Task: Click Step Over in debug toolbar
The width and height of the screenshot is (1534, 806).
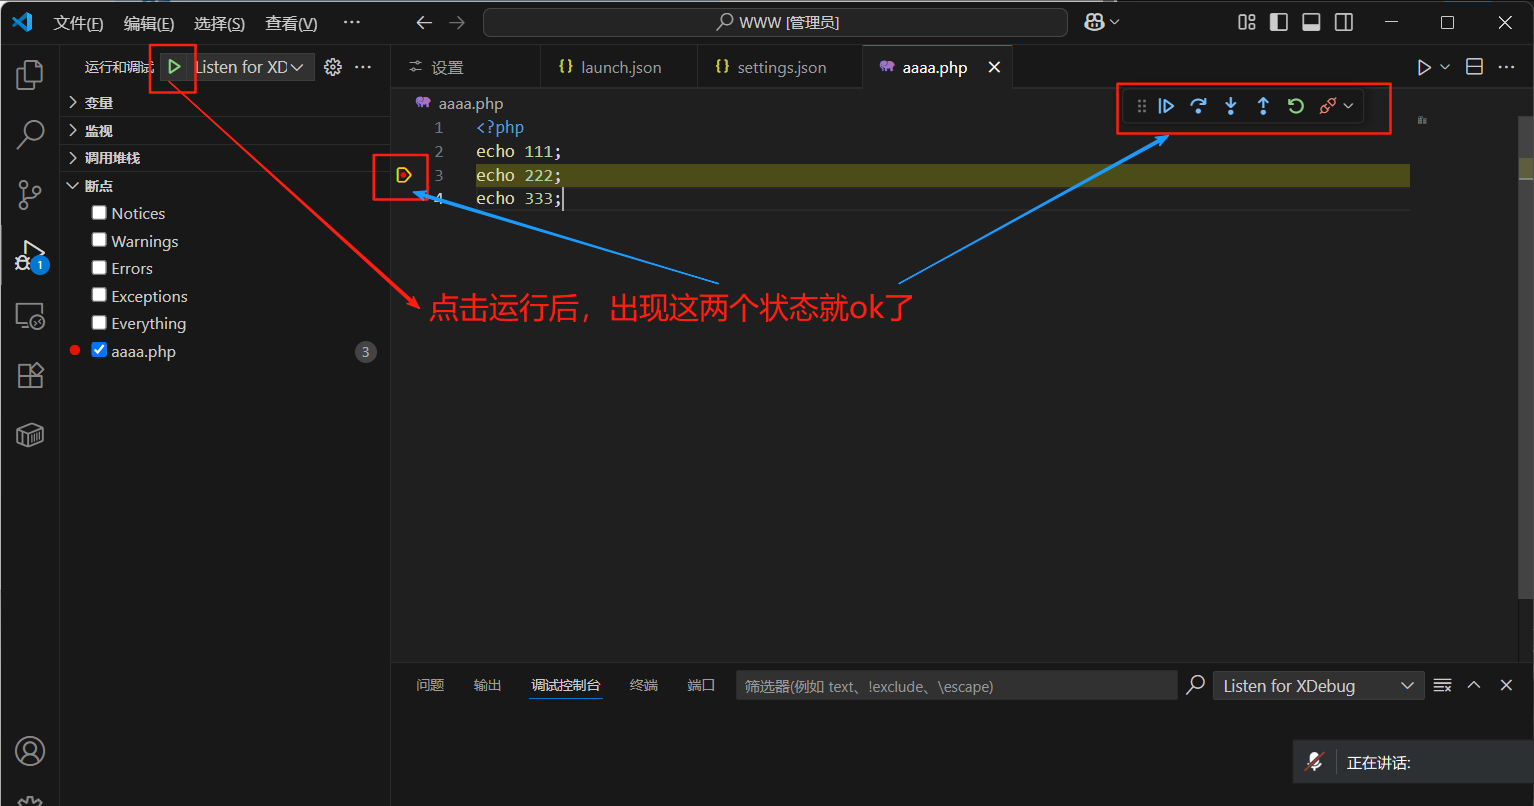Action: tap(1198, 106)
